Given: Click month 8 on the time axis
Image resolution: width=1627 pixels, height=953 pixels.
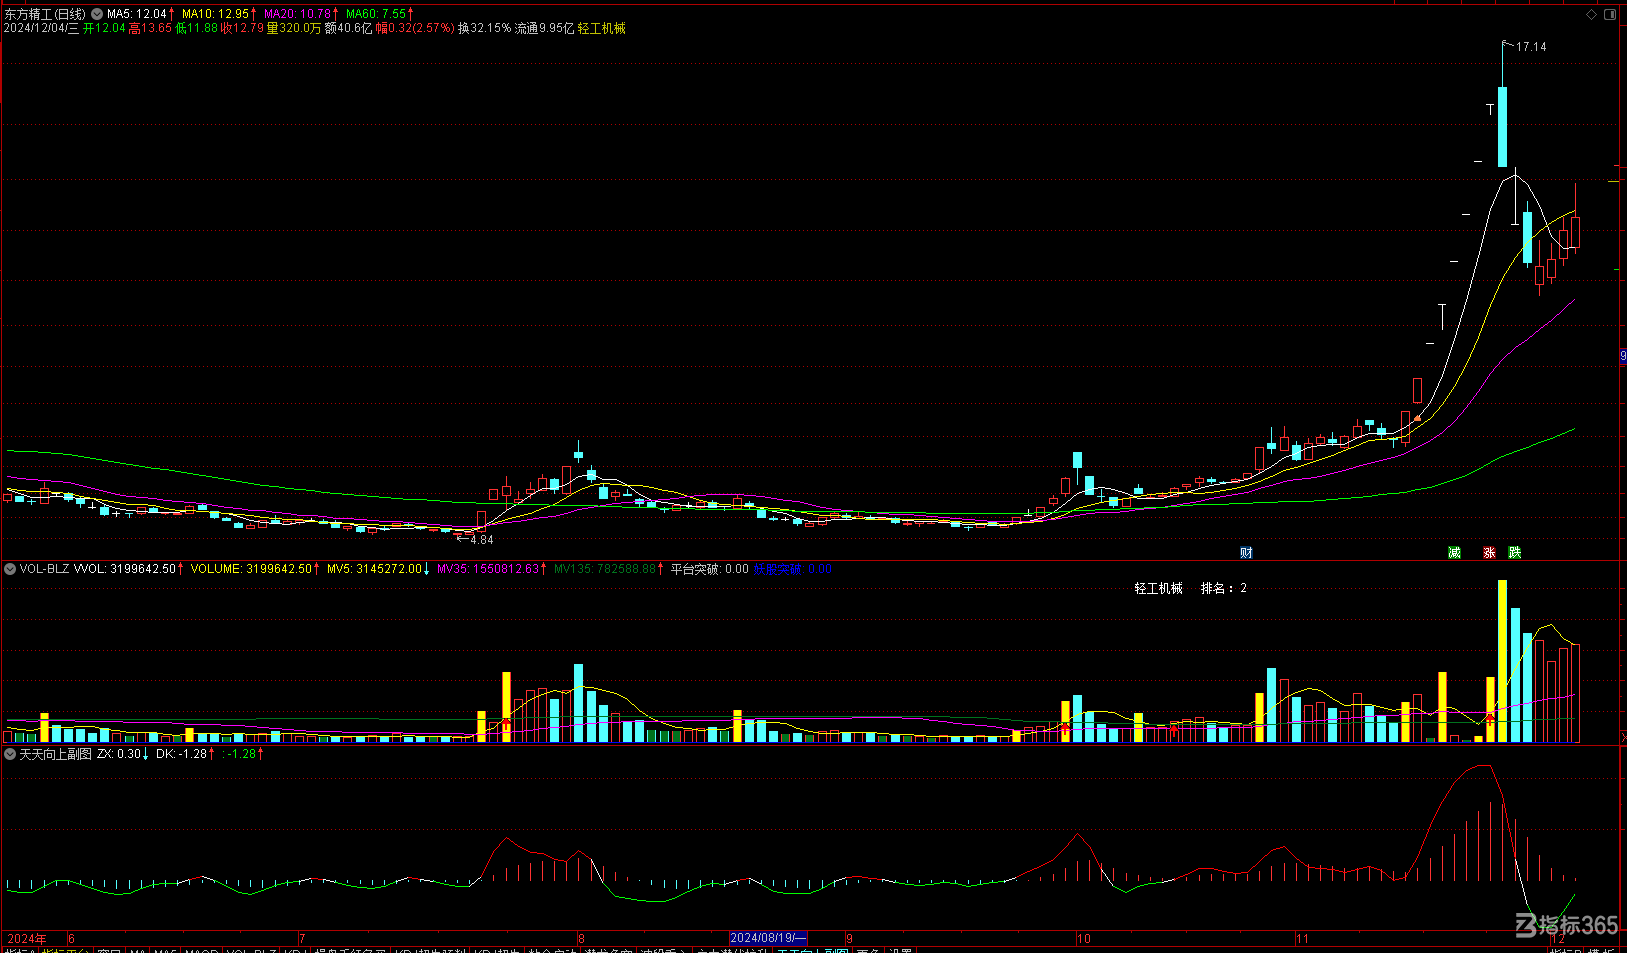Looking at the screenshot, I should 581,939.
